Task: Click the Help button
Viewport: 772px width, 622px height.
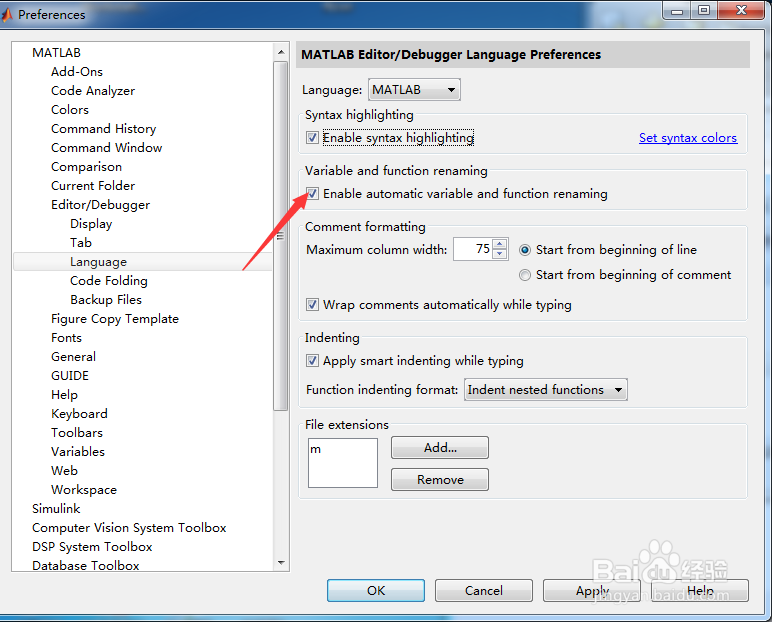Action: coord(700,590)
